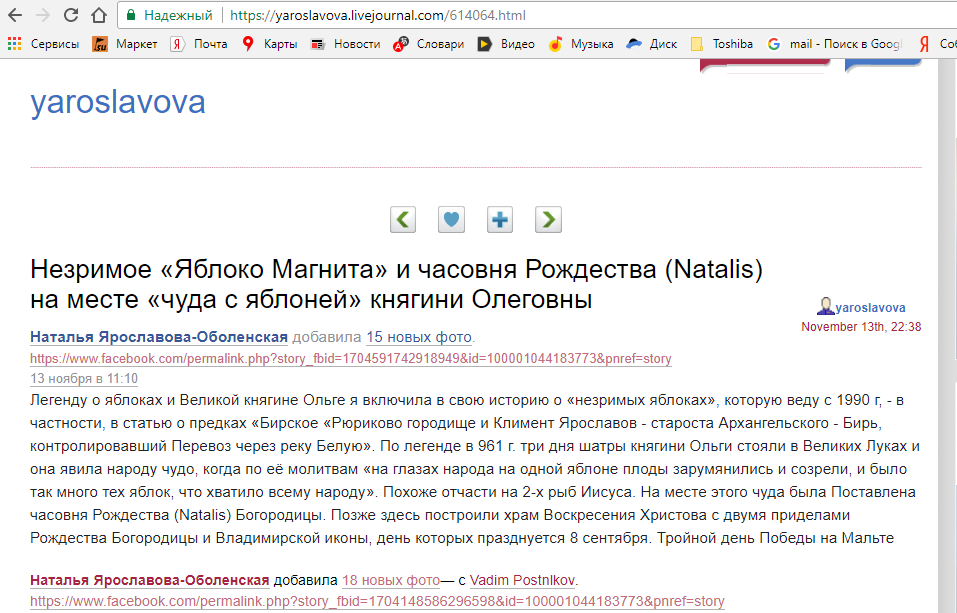Click the red banner button at top right
This screenshot has width=957, height=613.
pos(765,66)
